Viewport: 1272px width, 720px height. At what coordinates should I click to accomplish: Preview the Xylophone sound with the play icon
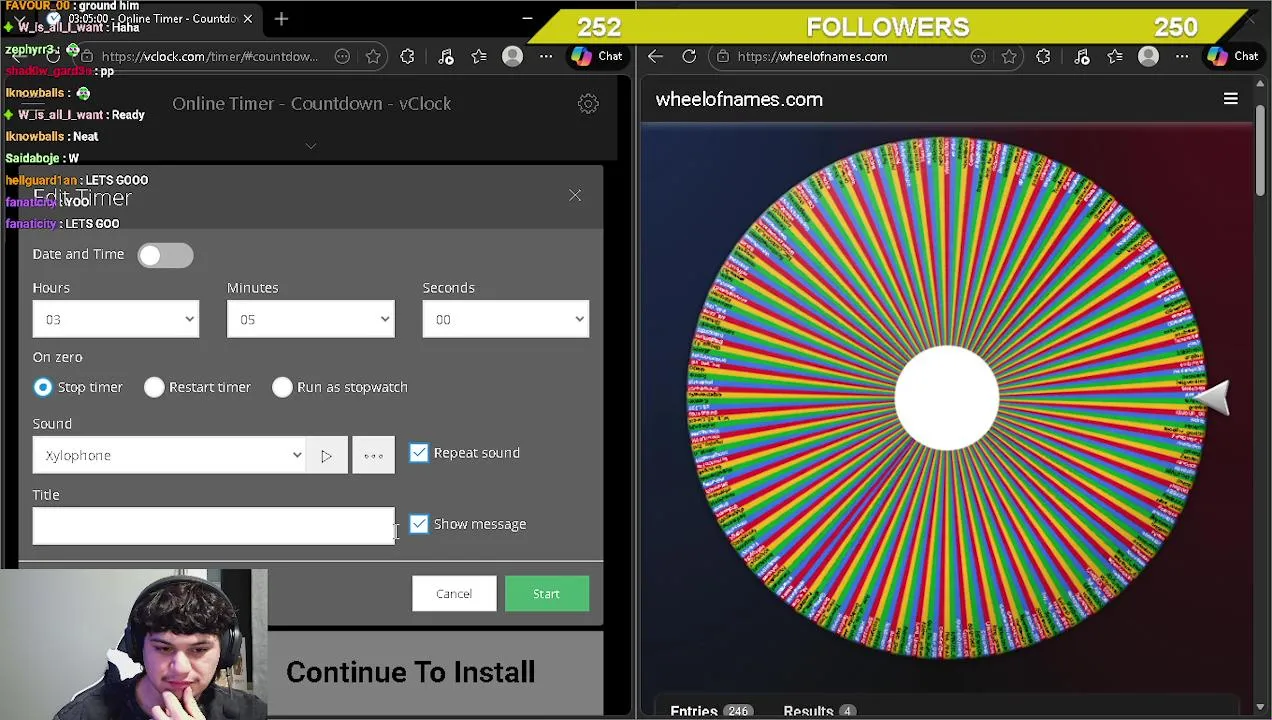326,455
